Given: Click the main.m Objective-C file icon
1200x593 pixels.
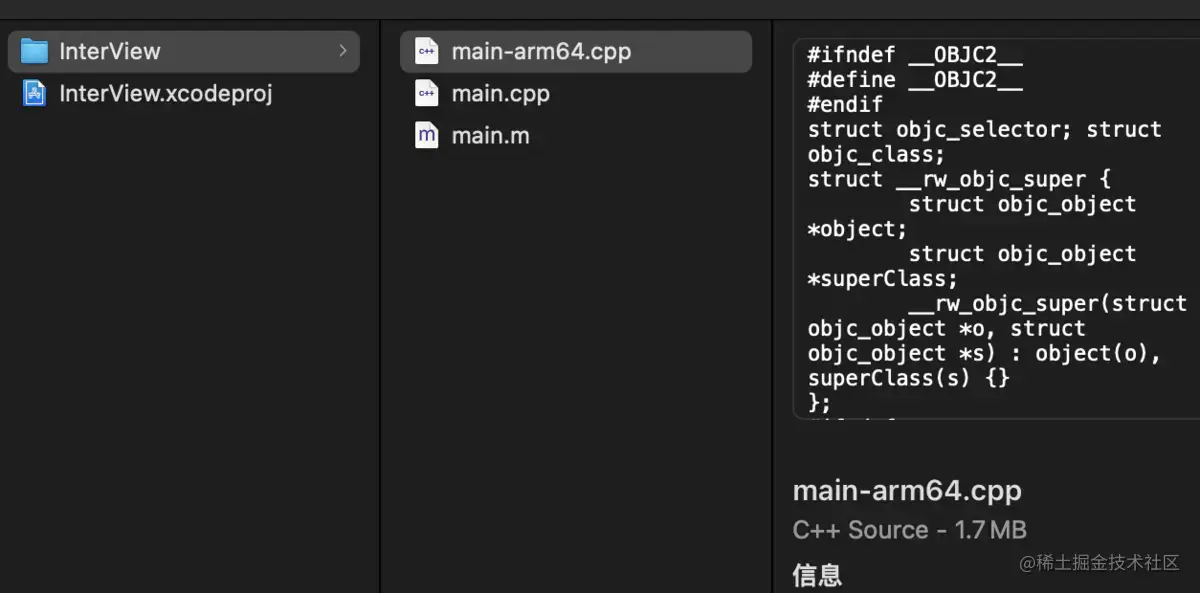Looking at the screenshot, I should tap(427, 135).
